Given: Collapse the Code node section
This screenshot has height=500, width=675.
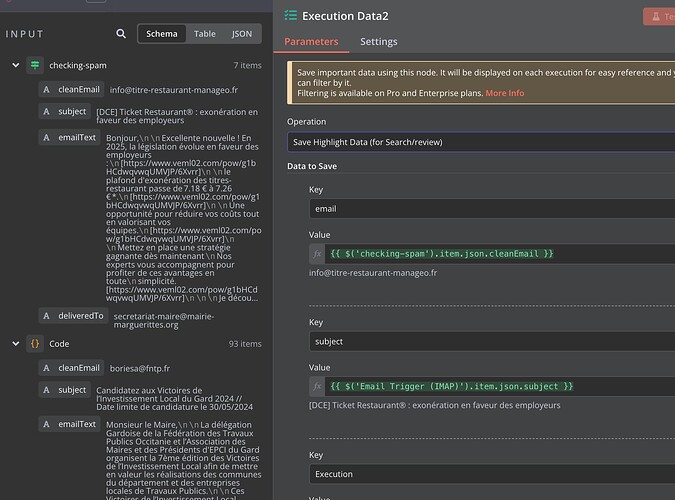Looking at the screenshot, I should click(x=15, y=344).
